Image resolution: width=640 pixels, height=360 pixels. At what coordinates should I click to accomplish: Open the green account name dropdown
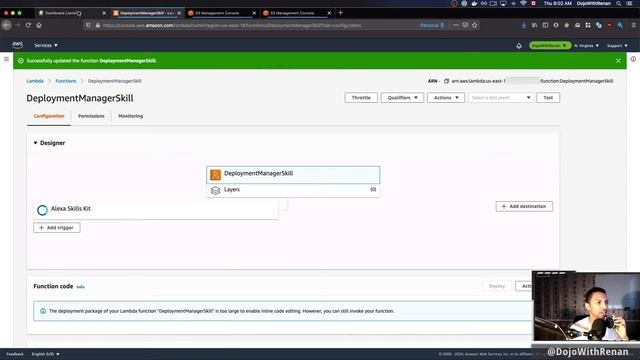click(550, 46)
